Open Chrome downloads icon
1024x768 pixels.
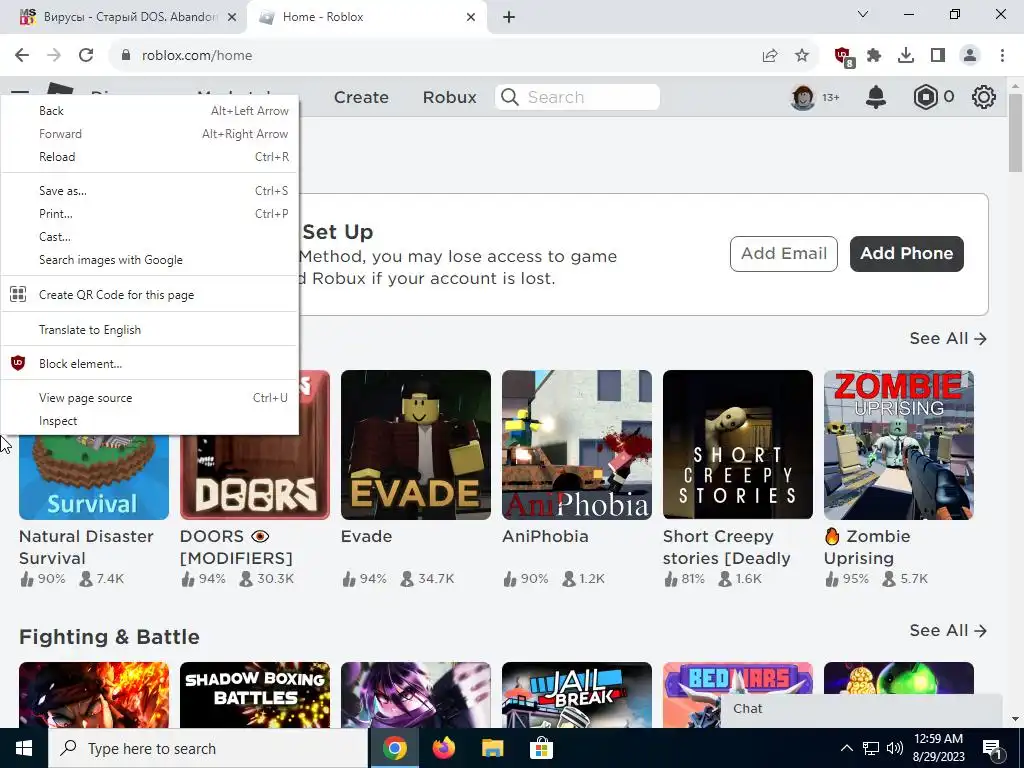click(x=906, y=56)
